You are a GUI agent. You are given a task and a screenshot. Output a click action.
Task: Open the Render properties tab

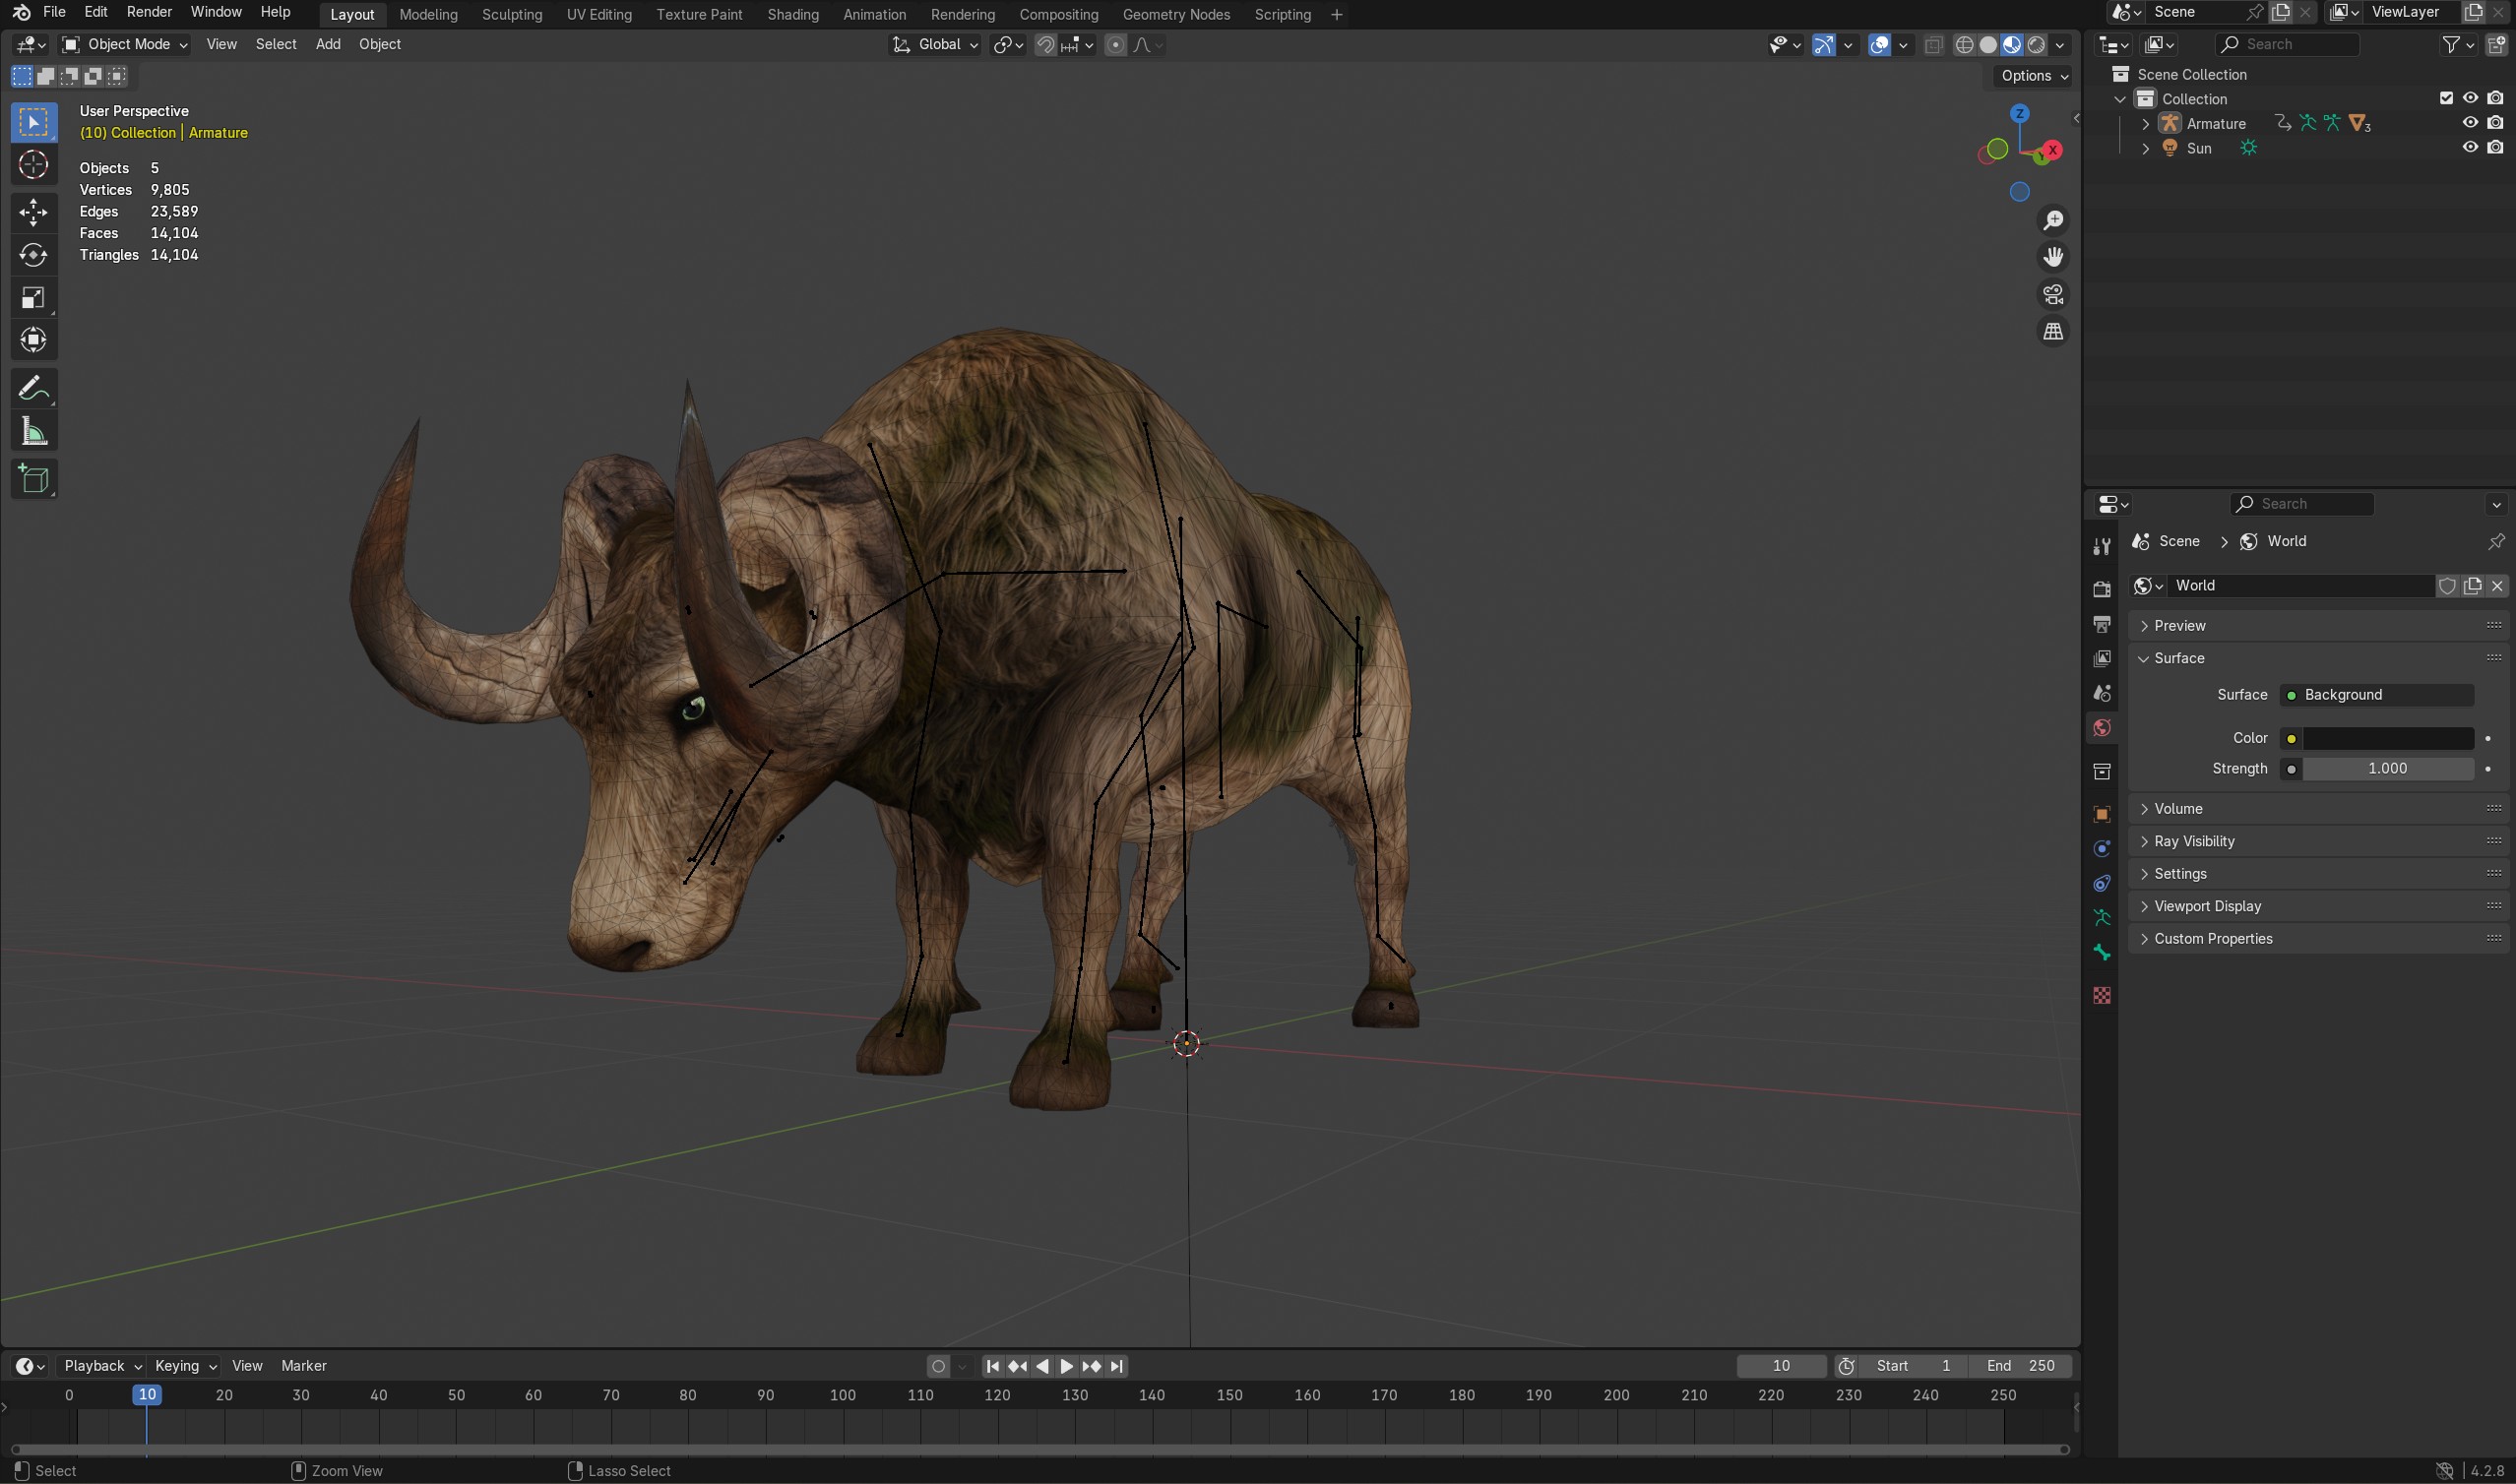2101,588
